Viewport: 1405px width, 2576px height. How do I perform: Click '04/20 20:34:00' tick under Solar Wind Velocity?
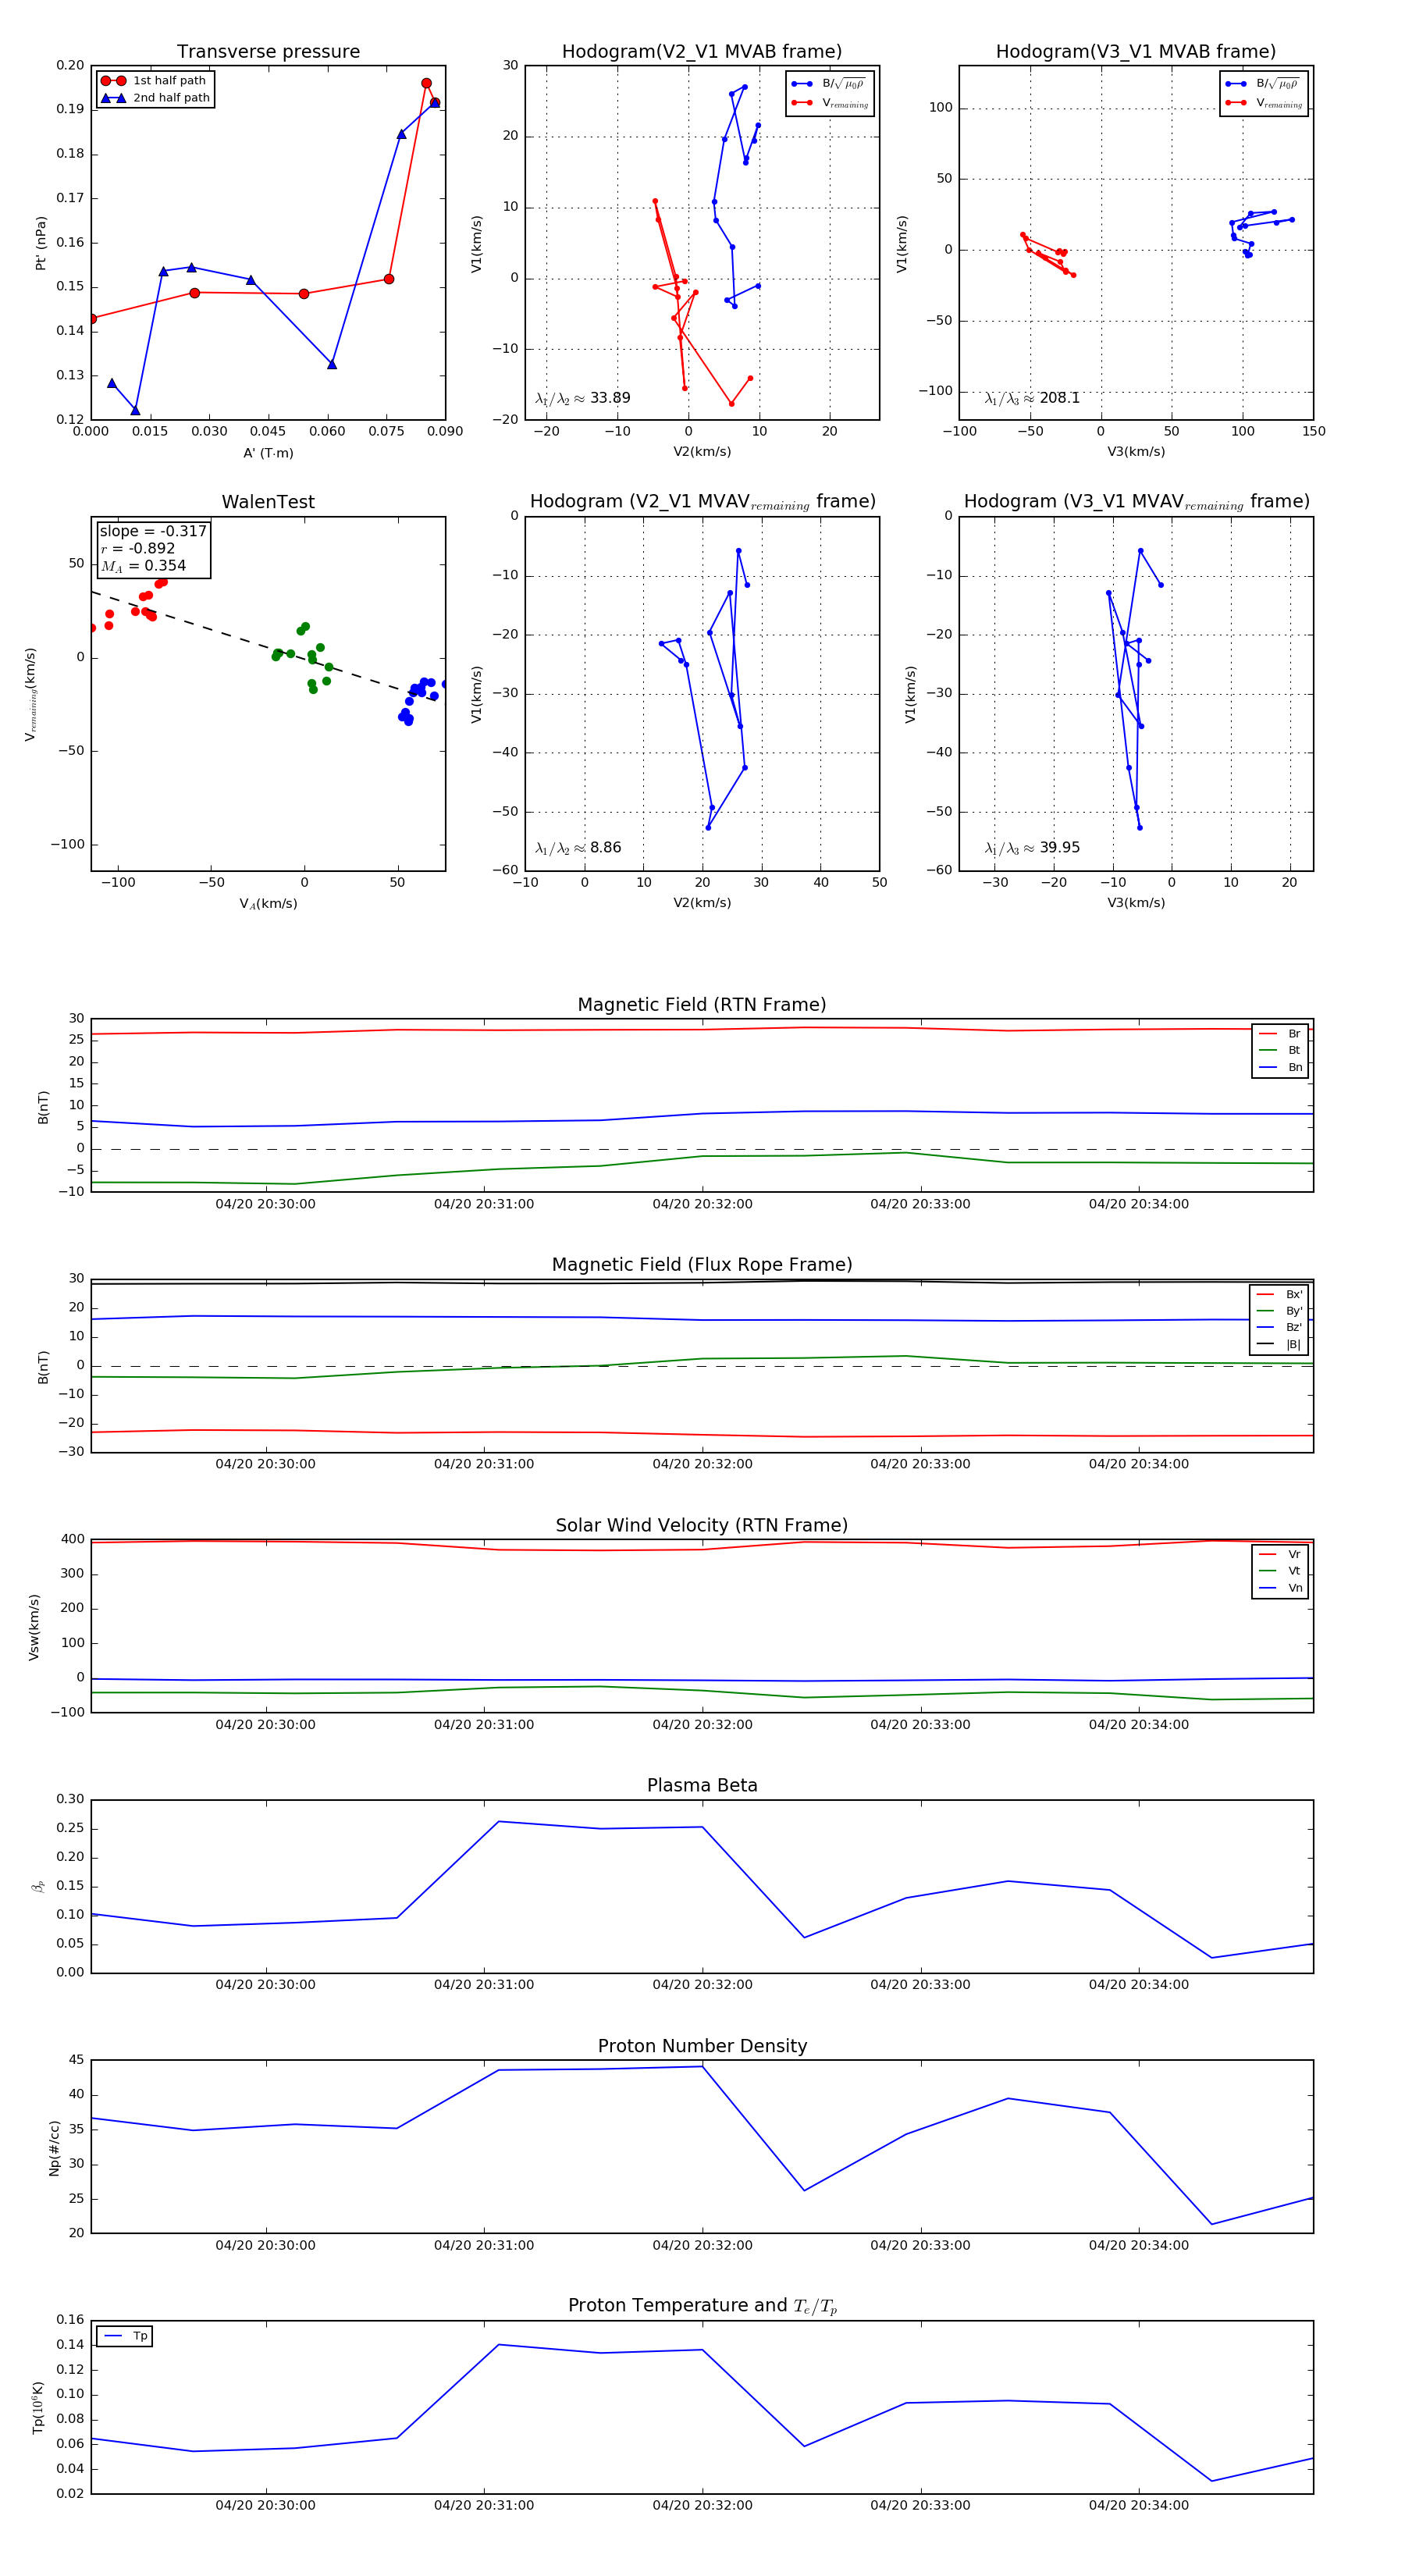click(1139, 1725)
